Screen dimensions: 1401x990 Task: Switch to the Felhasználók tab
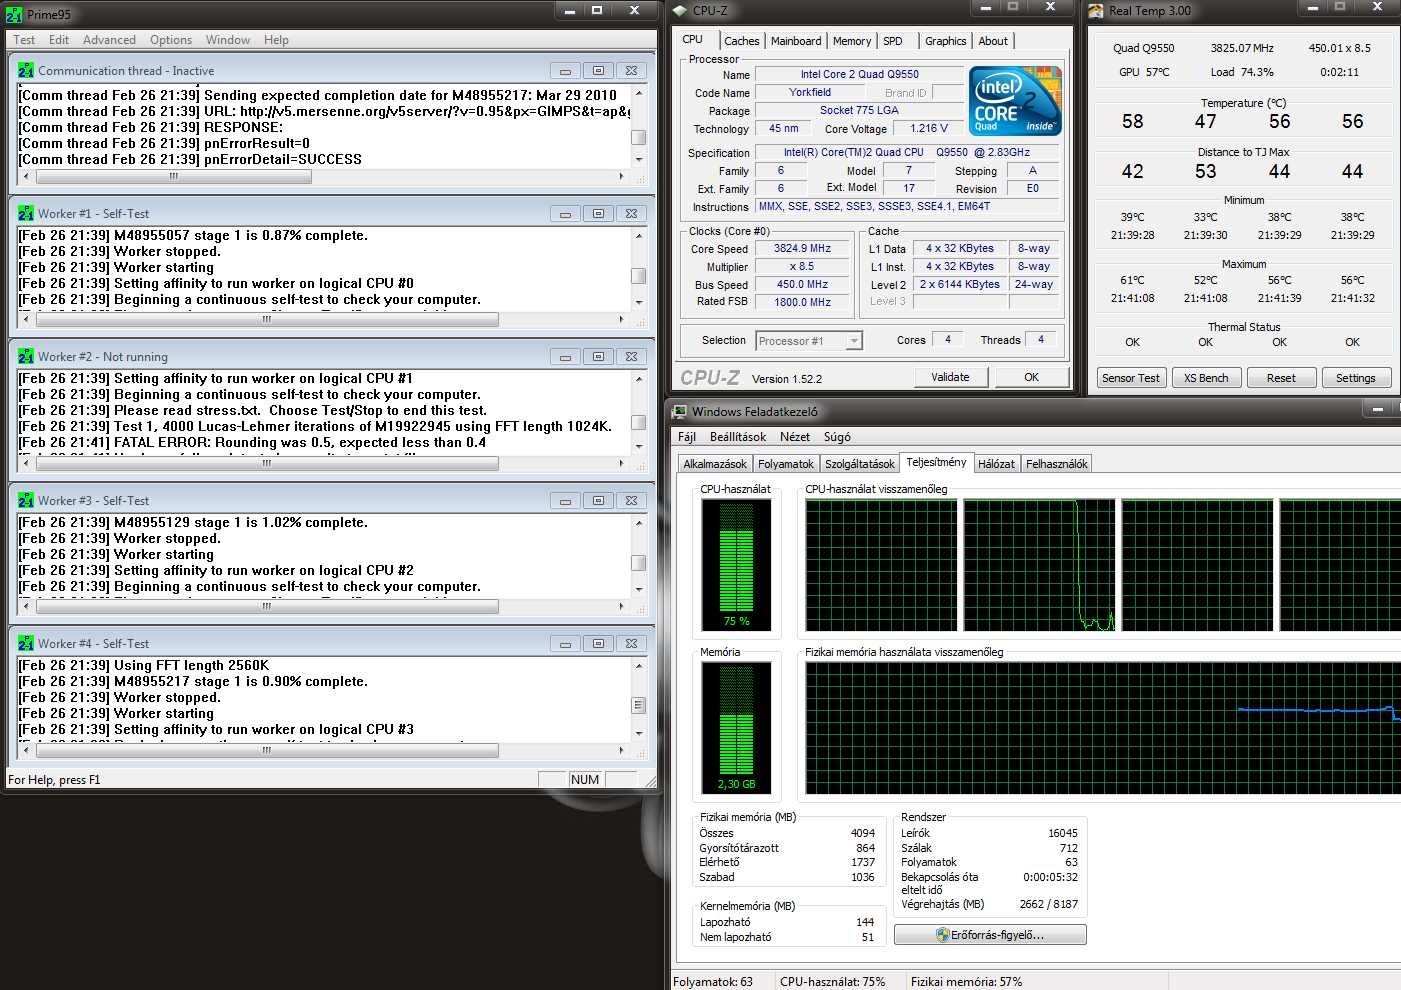pyautogui.click(x=1057, y=464)
